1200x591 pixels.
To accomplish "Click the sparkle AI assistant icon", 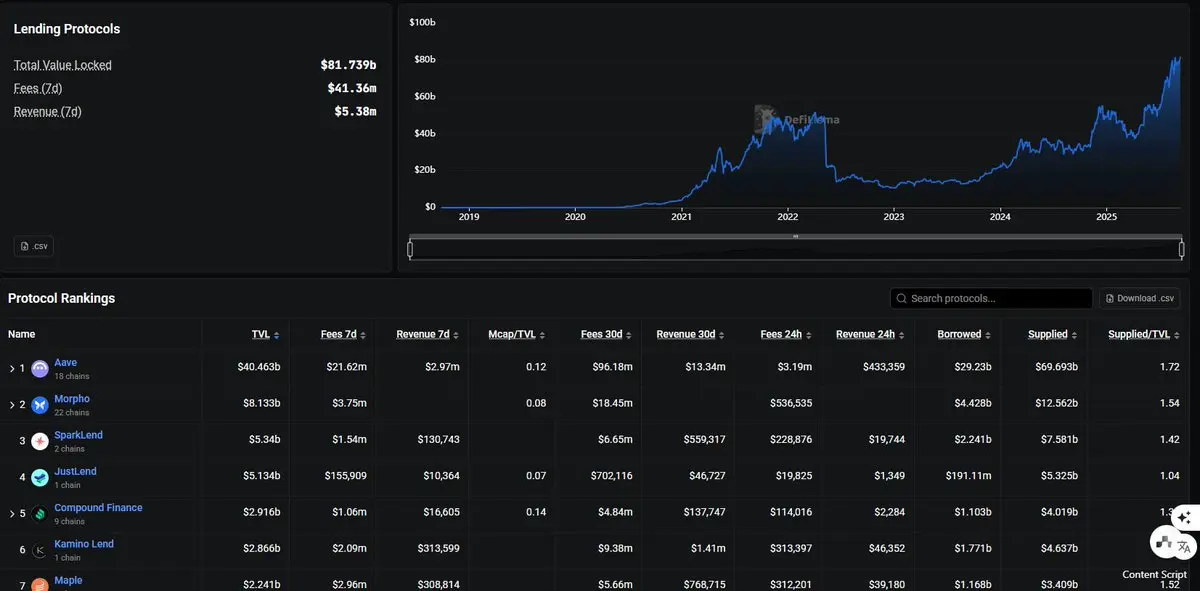I will click(1184, 517).
